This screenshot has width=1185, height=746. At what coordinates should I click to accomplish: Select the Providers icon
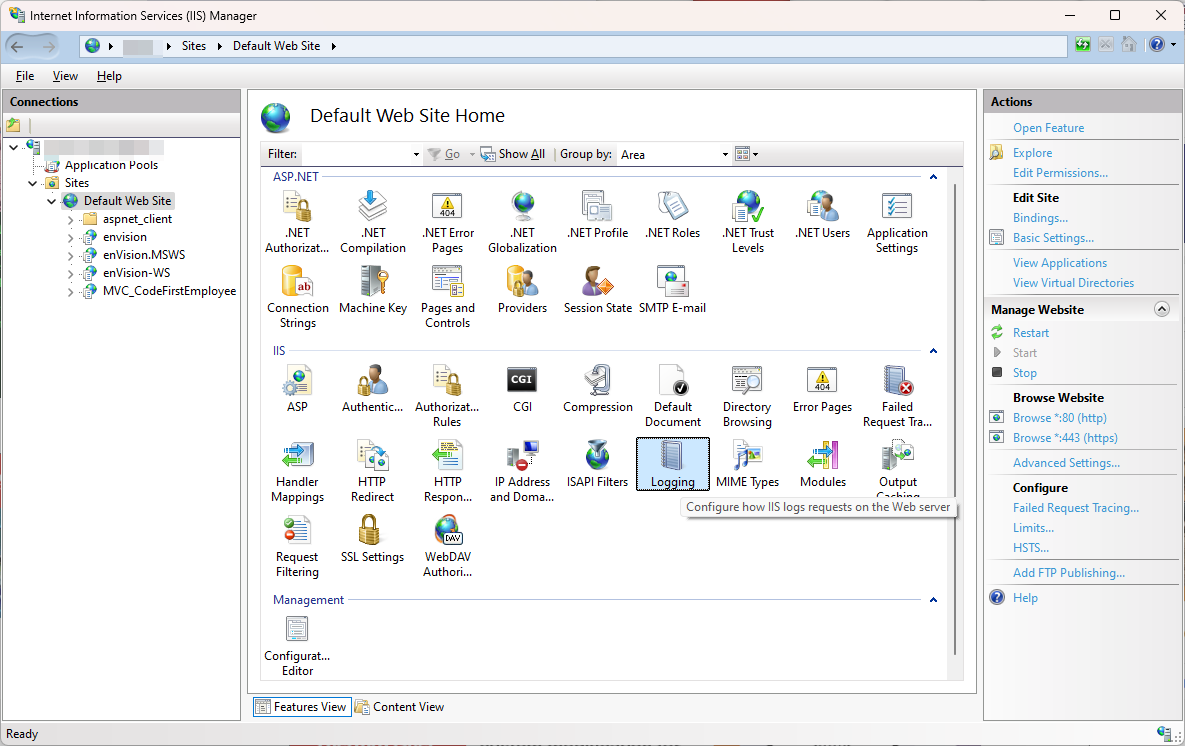pos(522,290)
